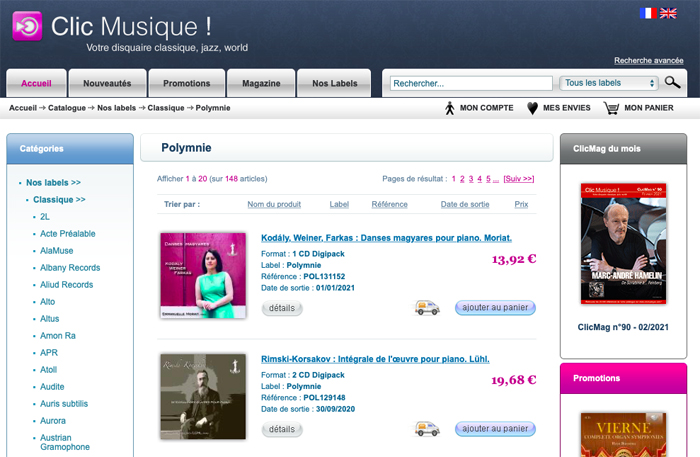The height and width of the screenshot is (457, 700).
Task: Open the ClicMag n°90 magazine cover
Action: 623,243
